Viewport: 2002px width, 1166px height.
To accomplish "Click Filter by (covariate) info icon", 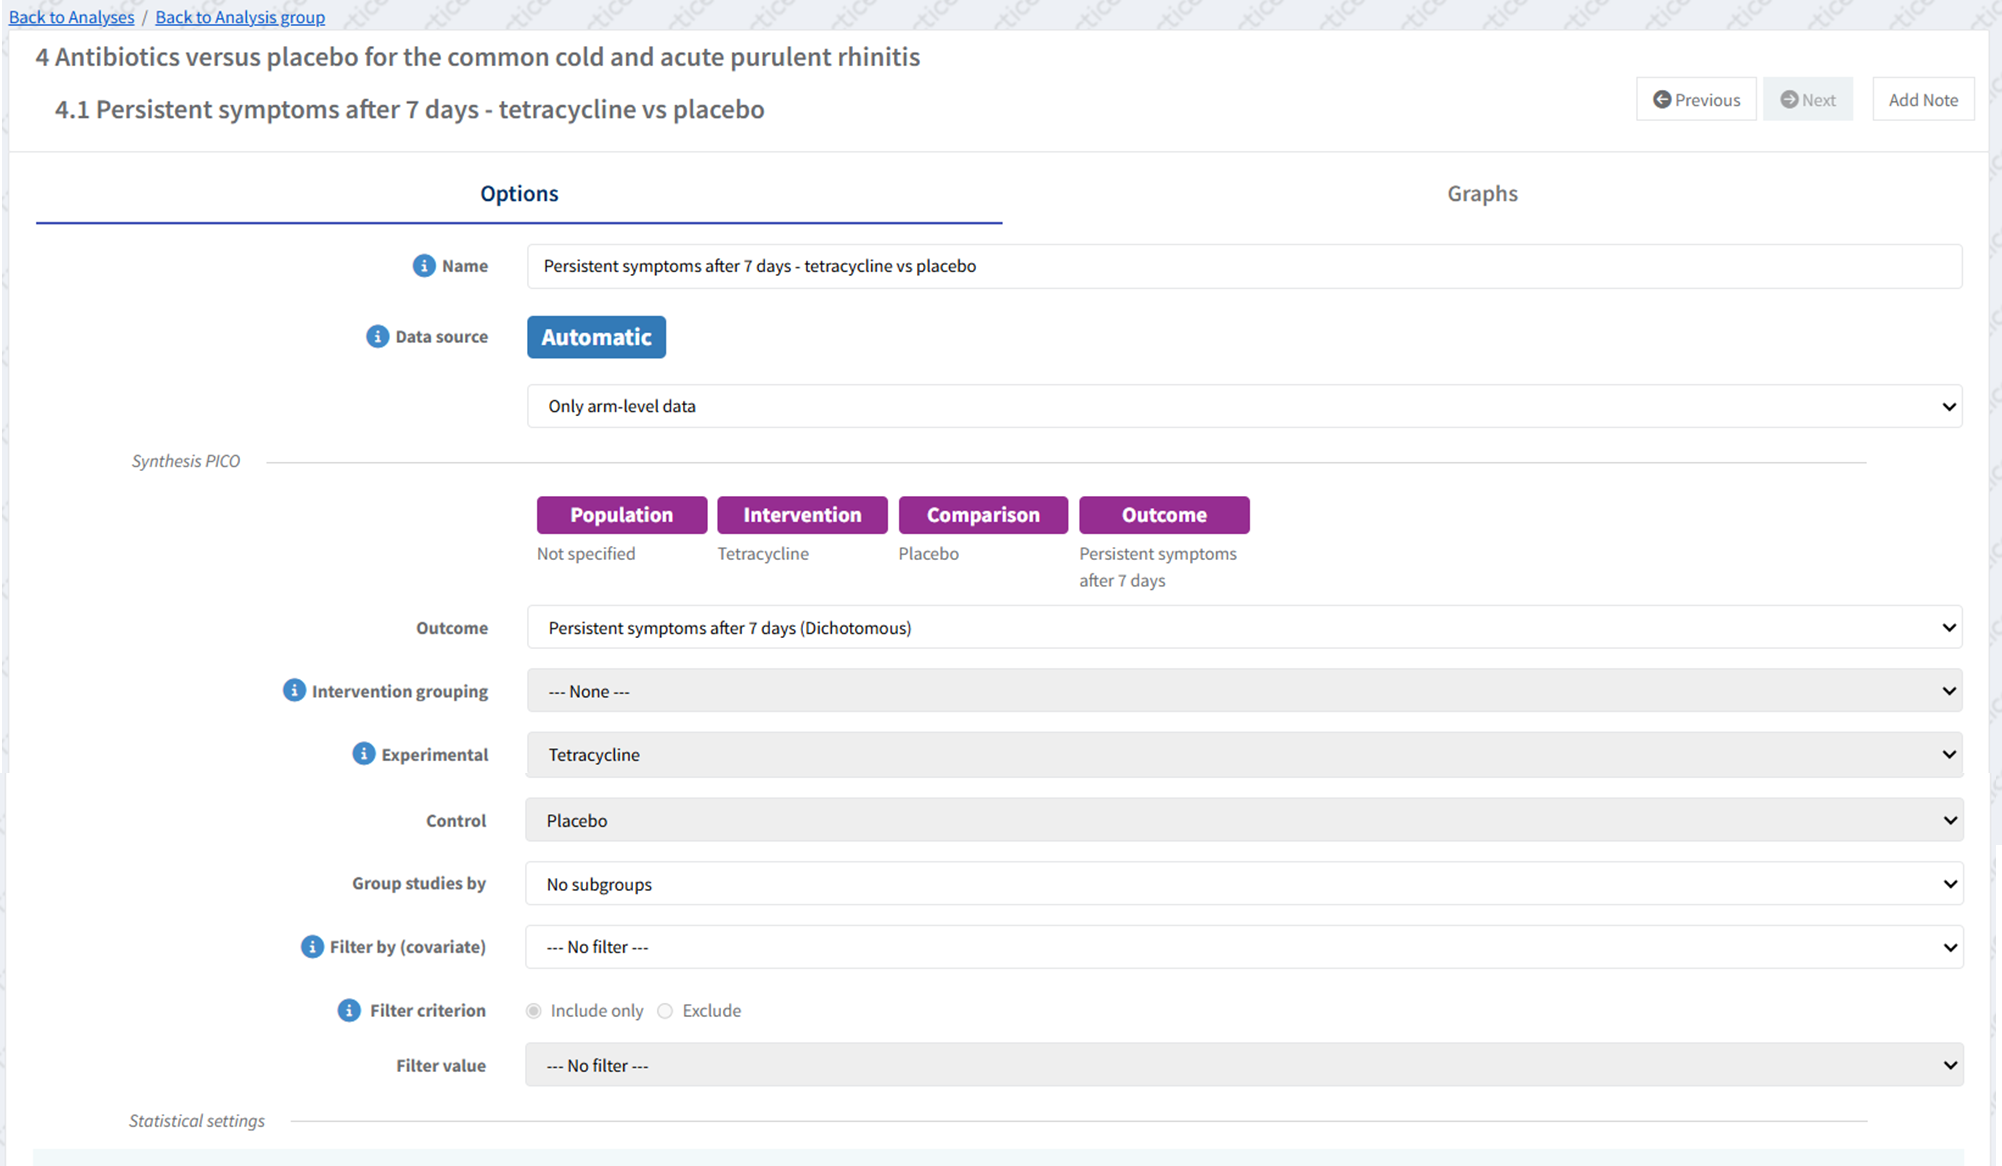I will coord(312,947).
